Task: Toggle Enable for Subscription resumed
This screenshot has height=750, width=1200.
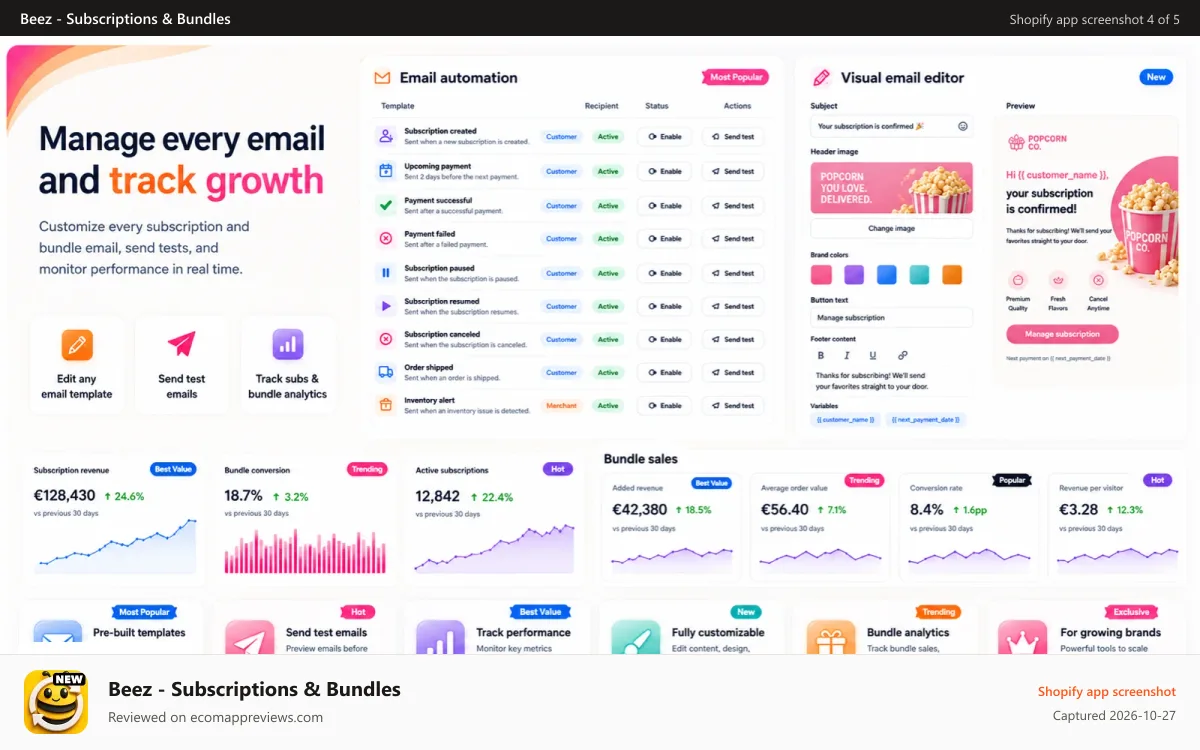Action: (x=665, y=306)
